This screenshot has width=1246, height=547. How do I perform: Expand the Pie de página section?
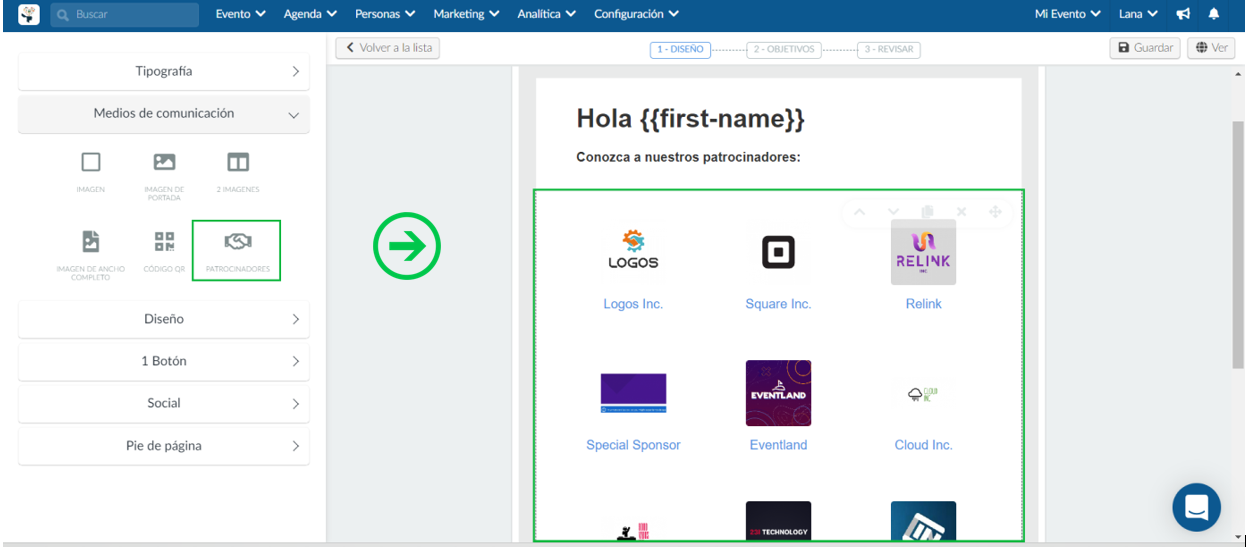point(164,446)
